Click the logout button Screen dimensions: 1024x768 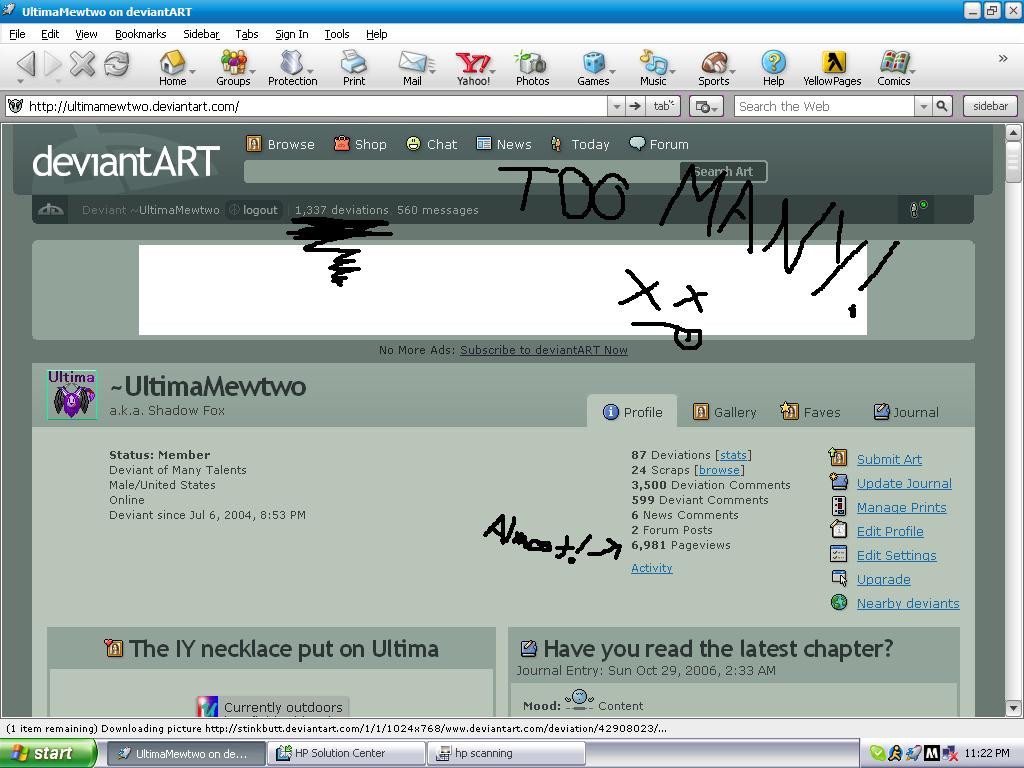click(254, 210)
